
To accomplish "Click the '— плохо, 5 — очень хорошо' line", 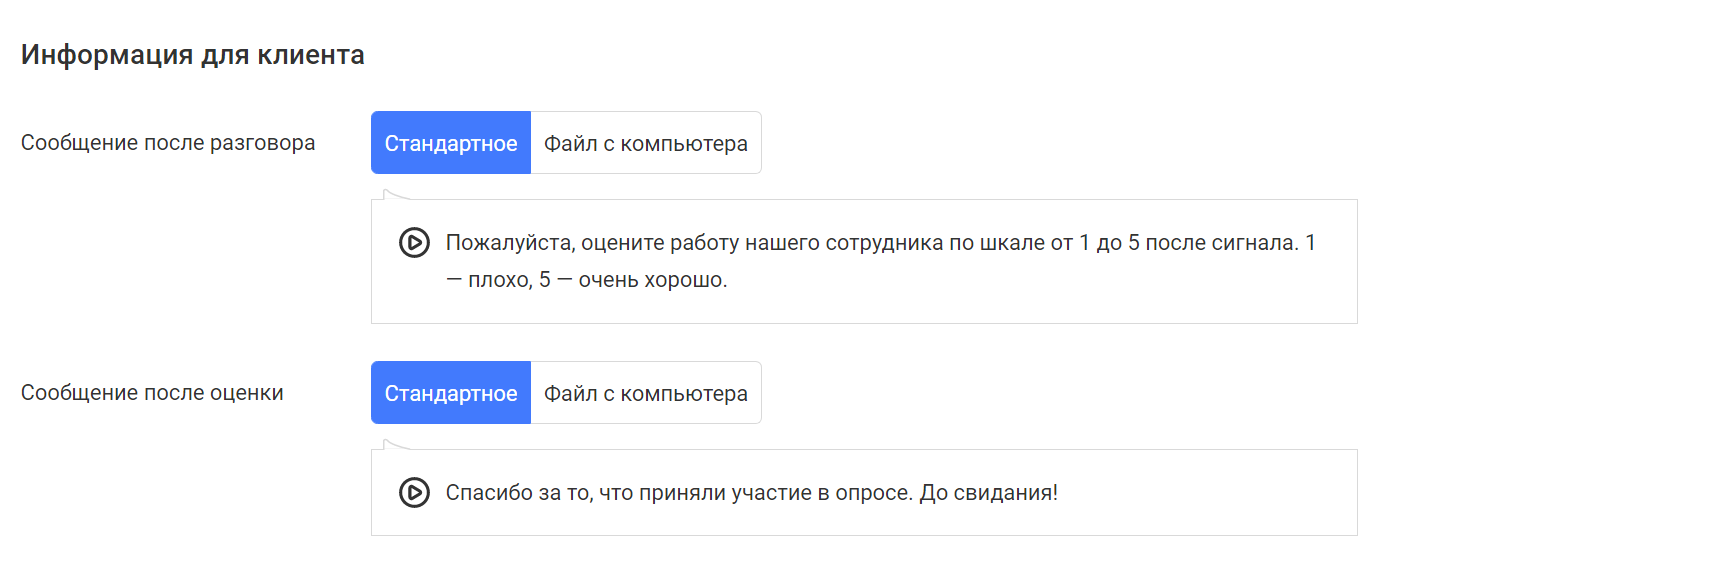I will click(586, 280).
